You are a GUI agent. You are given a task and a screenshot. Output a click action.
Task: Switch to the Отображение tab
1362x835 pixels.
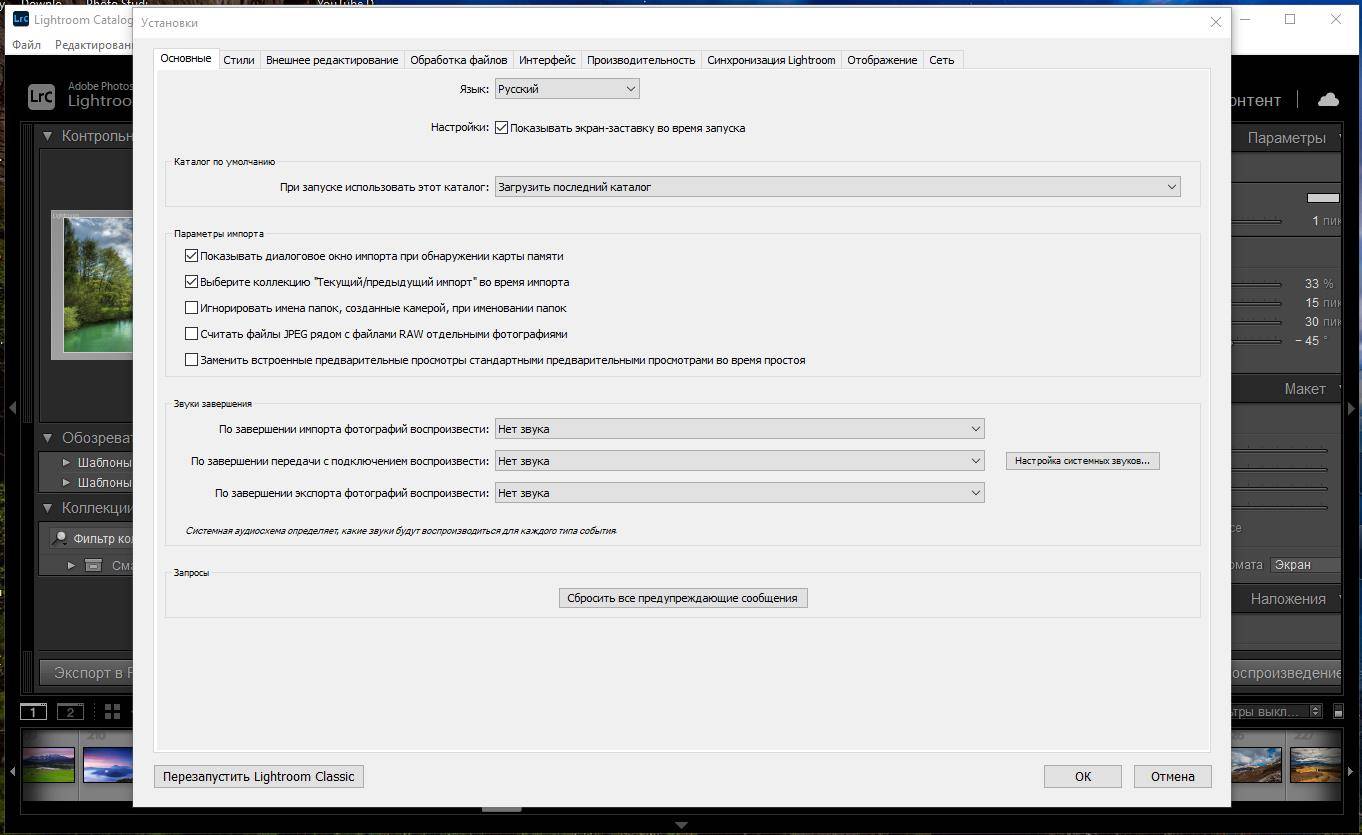882,60
